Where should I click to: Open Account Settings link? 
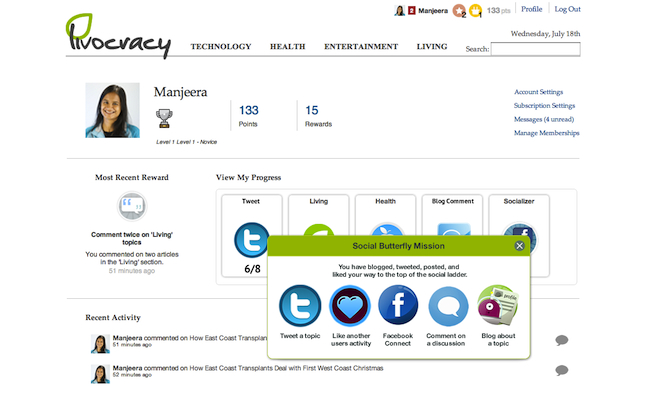pos(538,92)
